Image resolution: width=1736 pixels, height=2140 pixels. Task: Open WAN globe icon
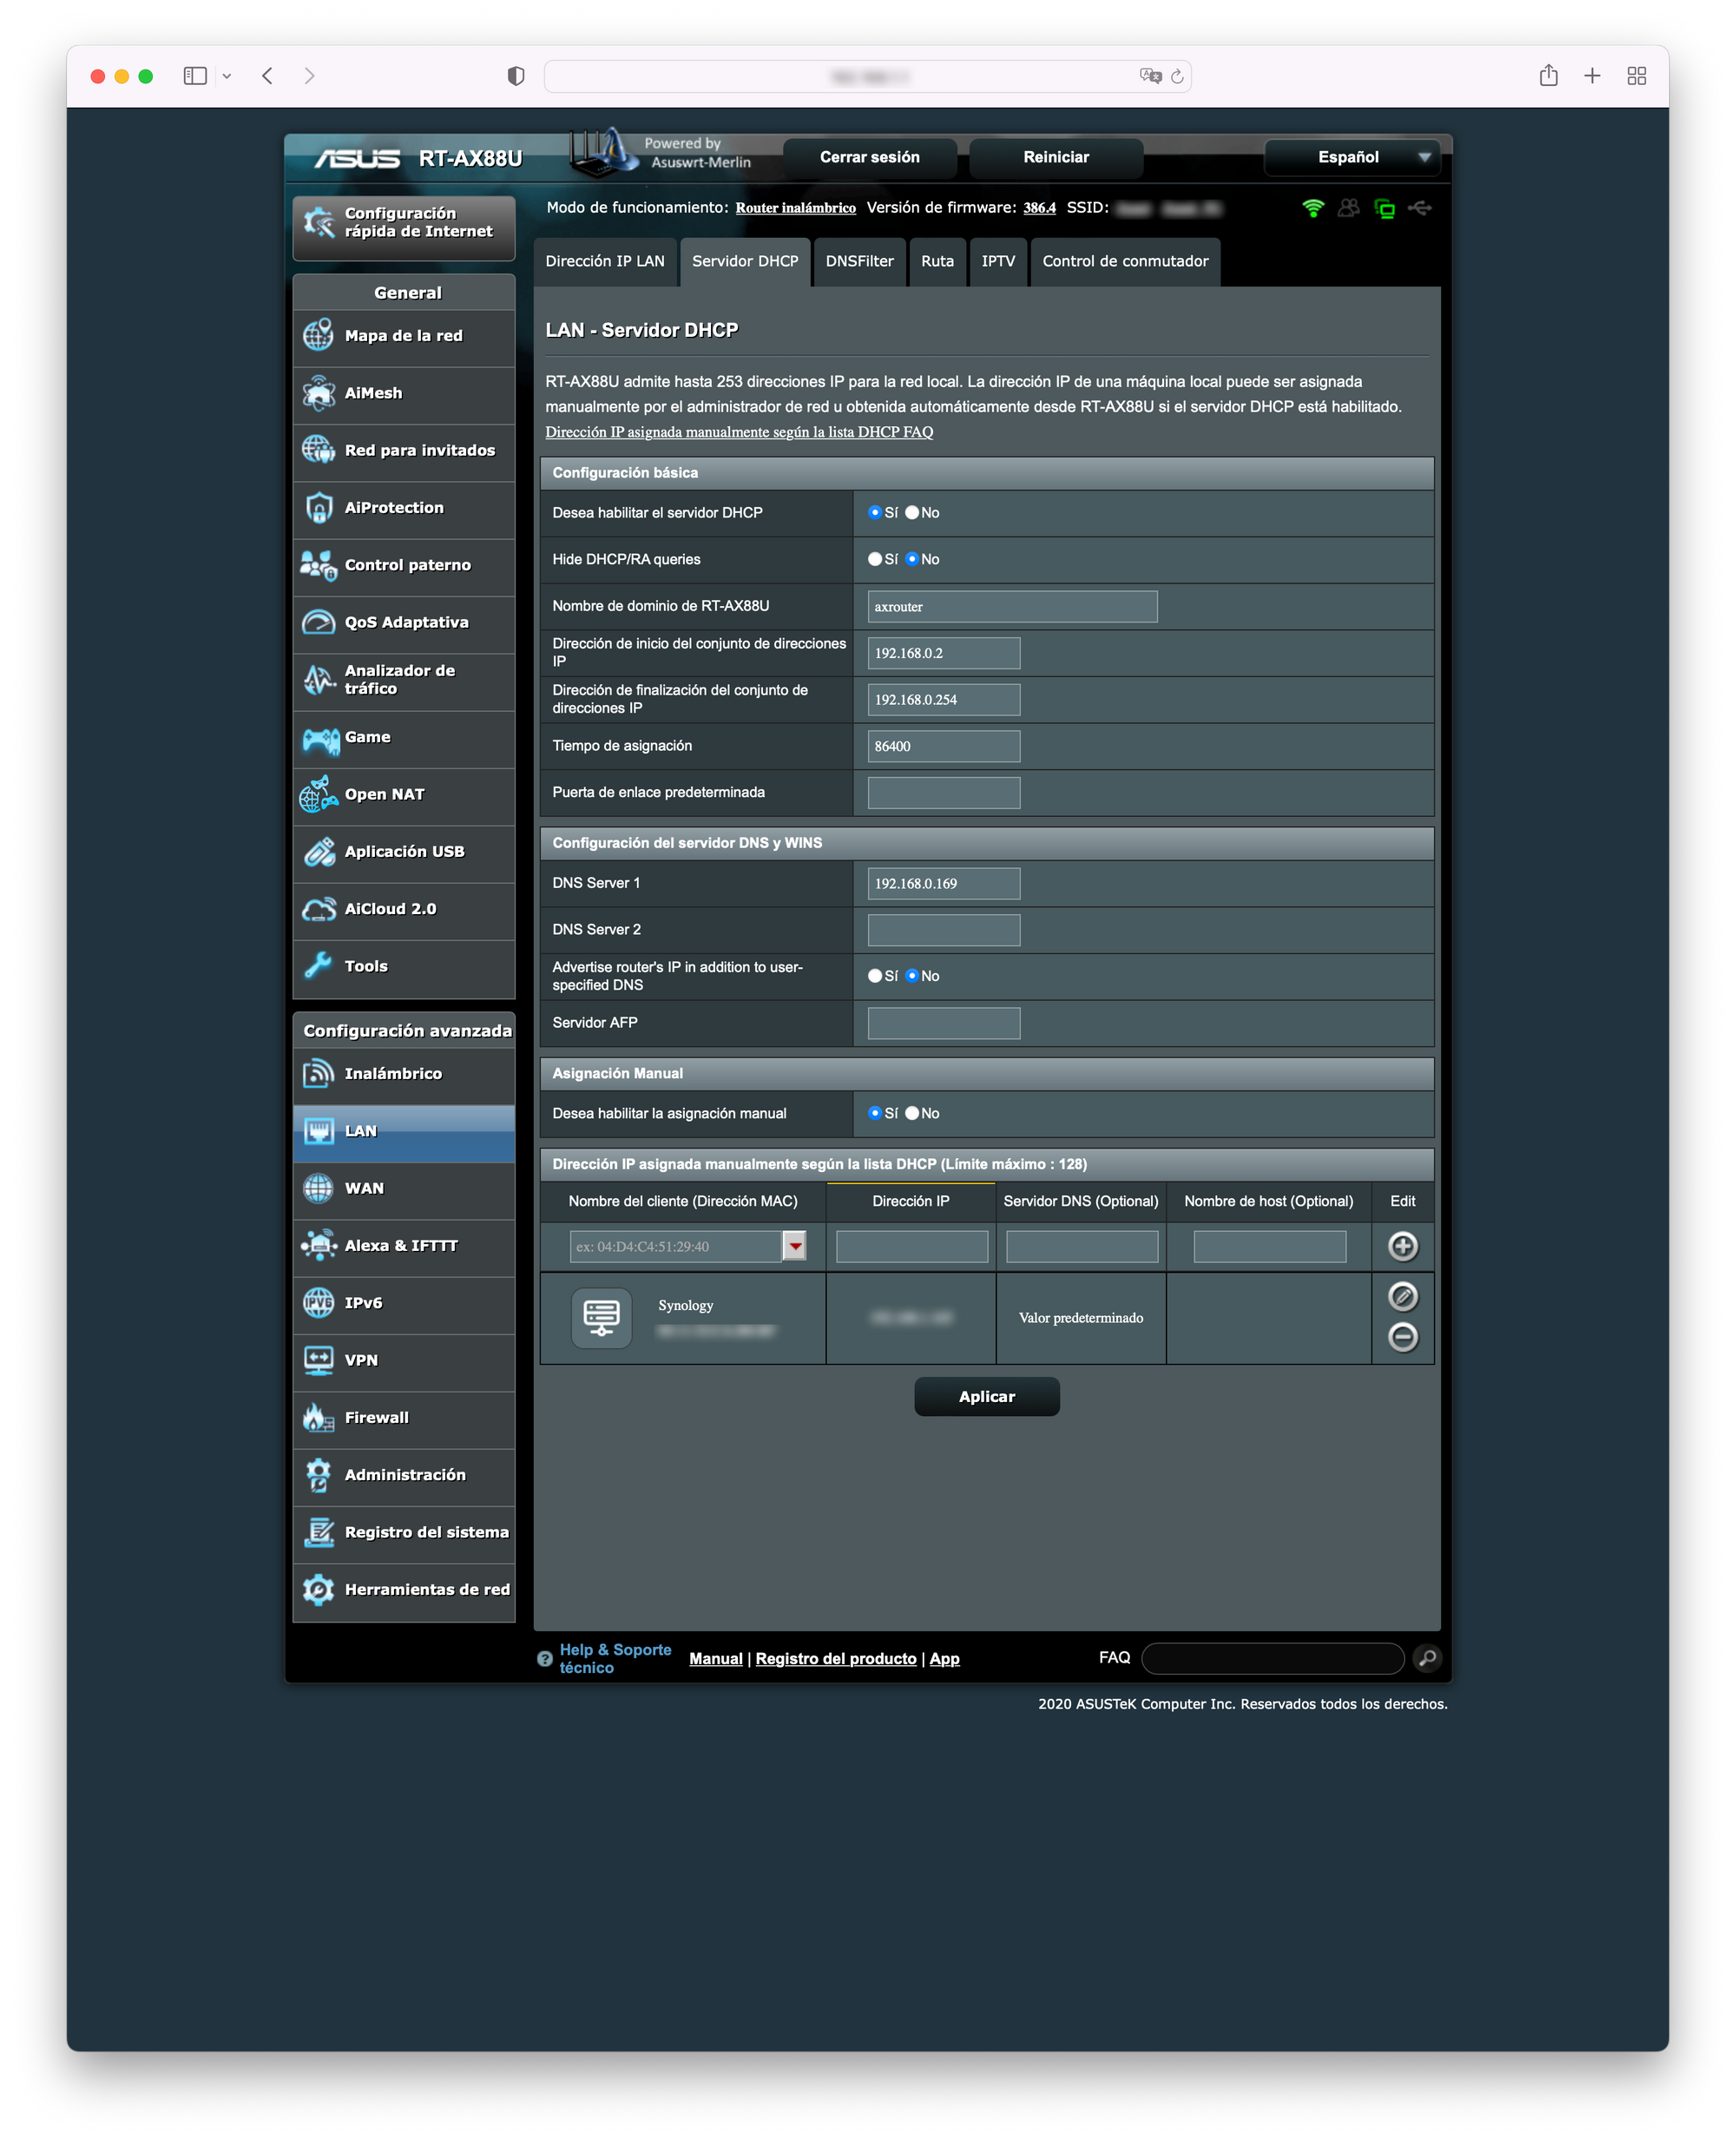318,1188
